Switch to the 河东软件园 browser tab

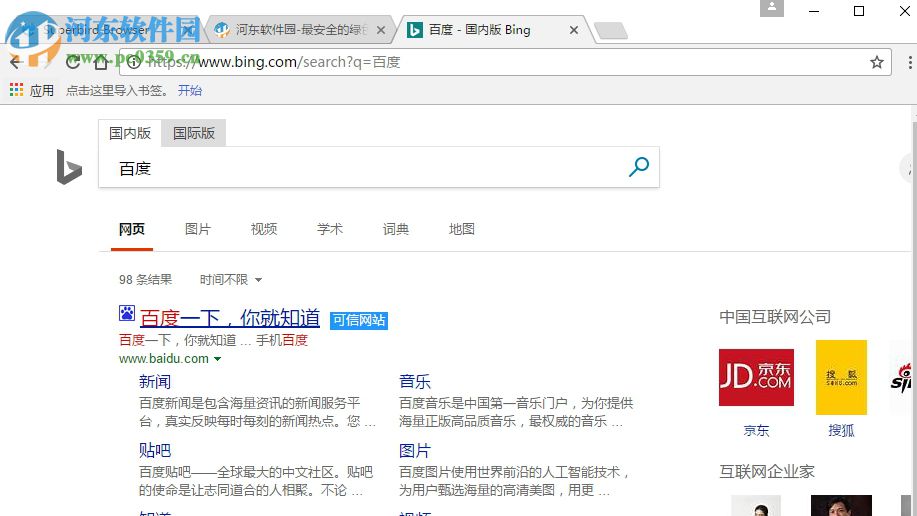tap(299, 30)
